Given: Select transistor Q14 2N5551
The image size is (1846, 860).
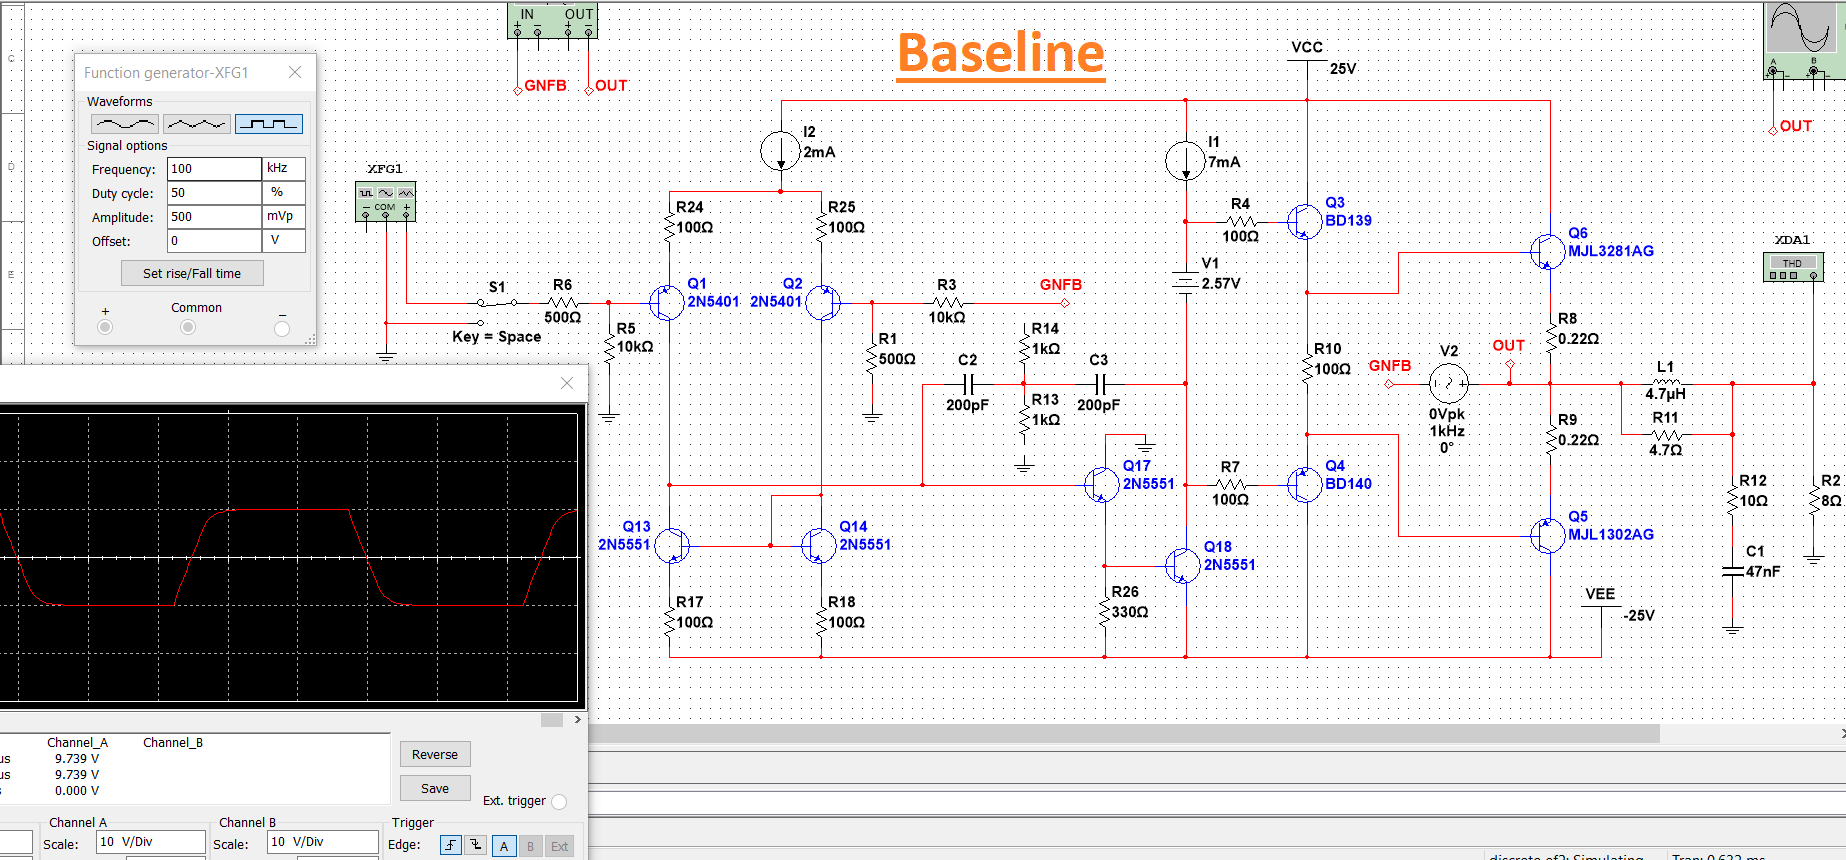Looking at the screenshot, I should pyautogui.click(x=819, y=545).
